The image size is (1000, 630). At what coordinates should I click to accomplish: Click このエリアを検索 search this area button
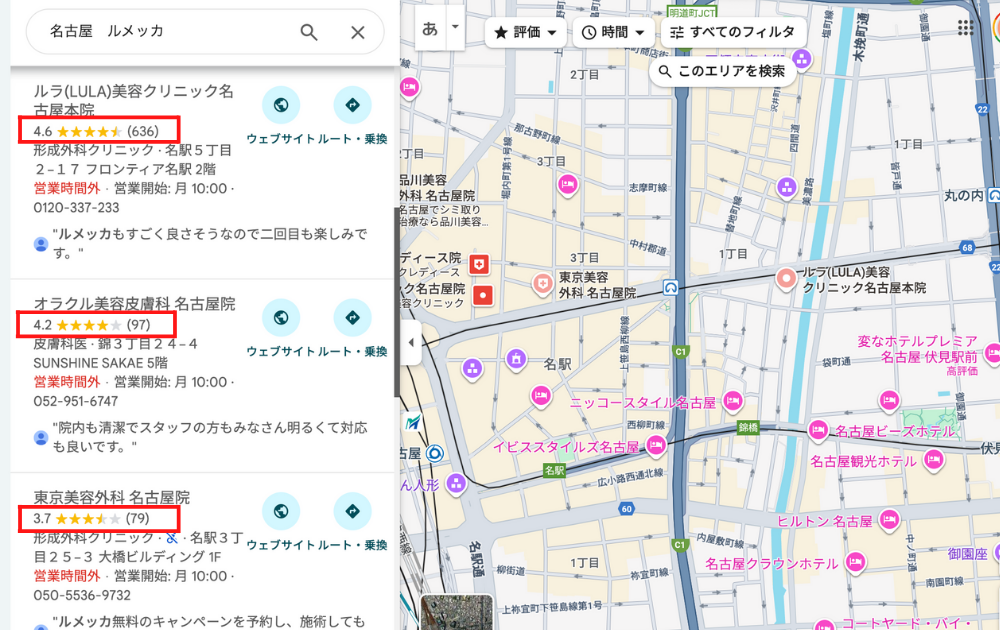click(x=722, y=71)
